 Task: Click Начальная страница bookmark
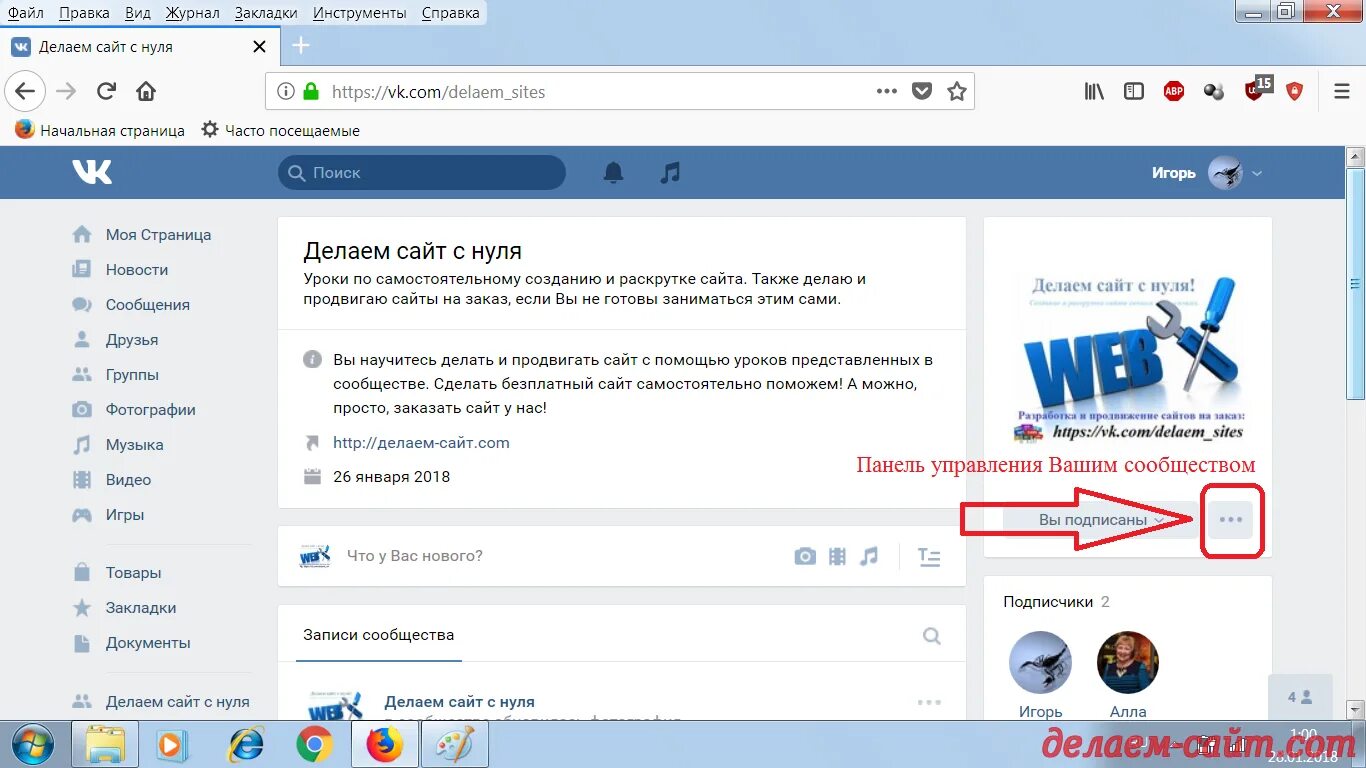[x=100, y=130]
